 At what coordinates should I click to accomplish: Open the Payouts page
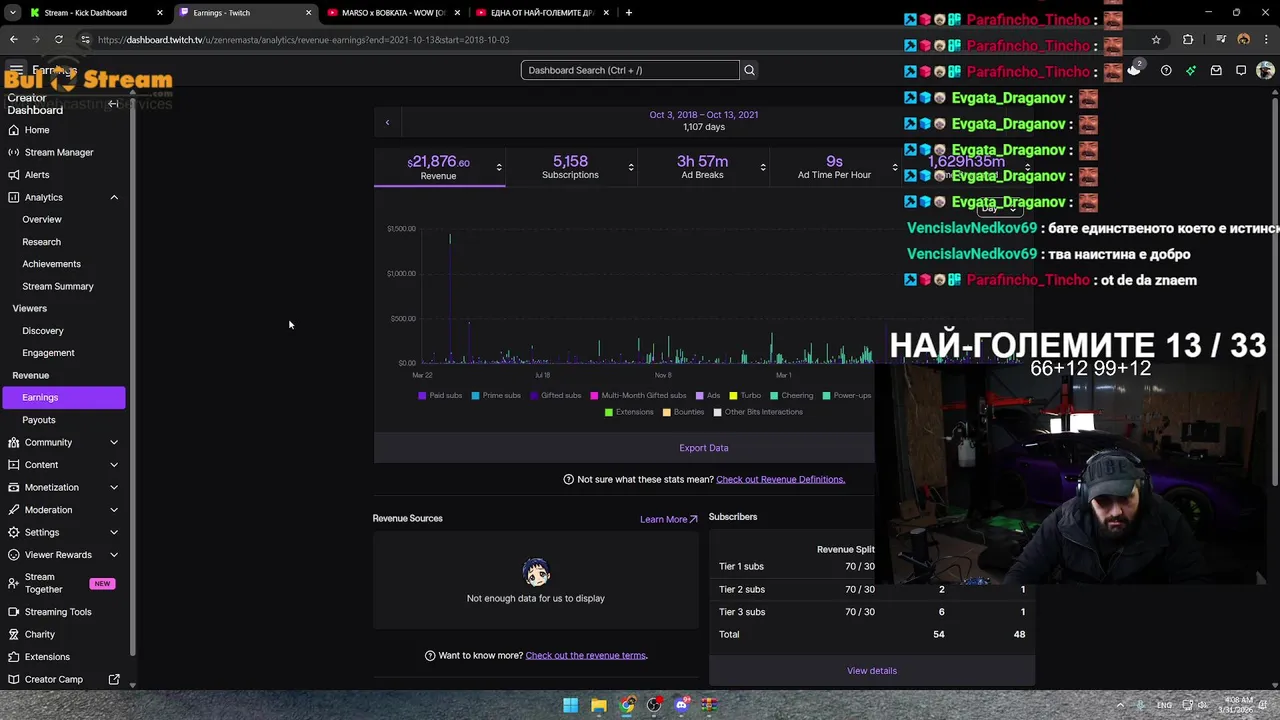point(39,420)
